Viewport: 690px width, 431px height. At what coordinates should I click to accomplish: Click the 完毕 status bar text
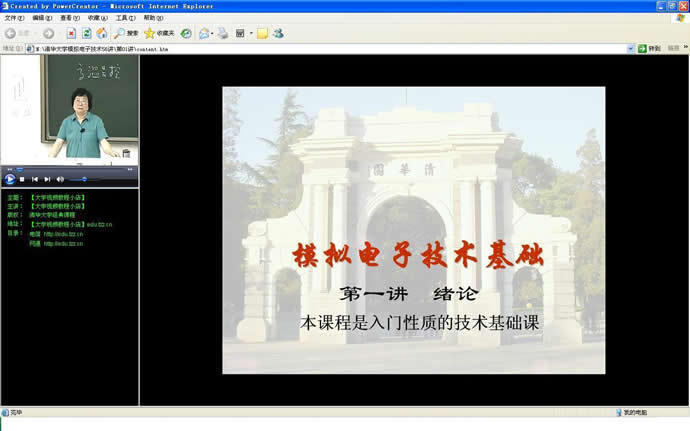pyautogui.click(x=16, y=413)
